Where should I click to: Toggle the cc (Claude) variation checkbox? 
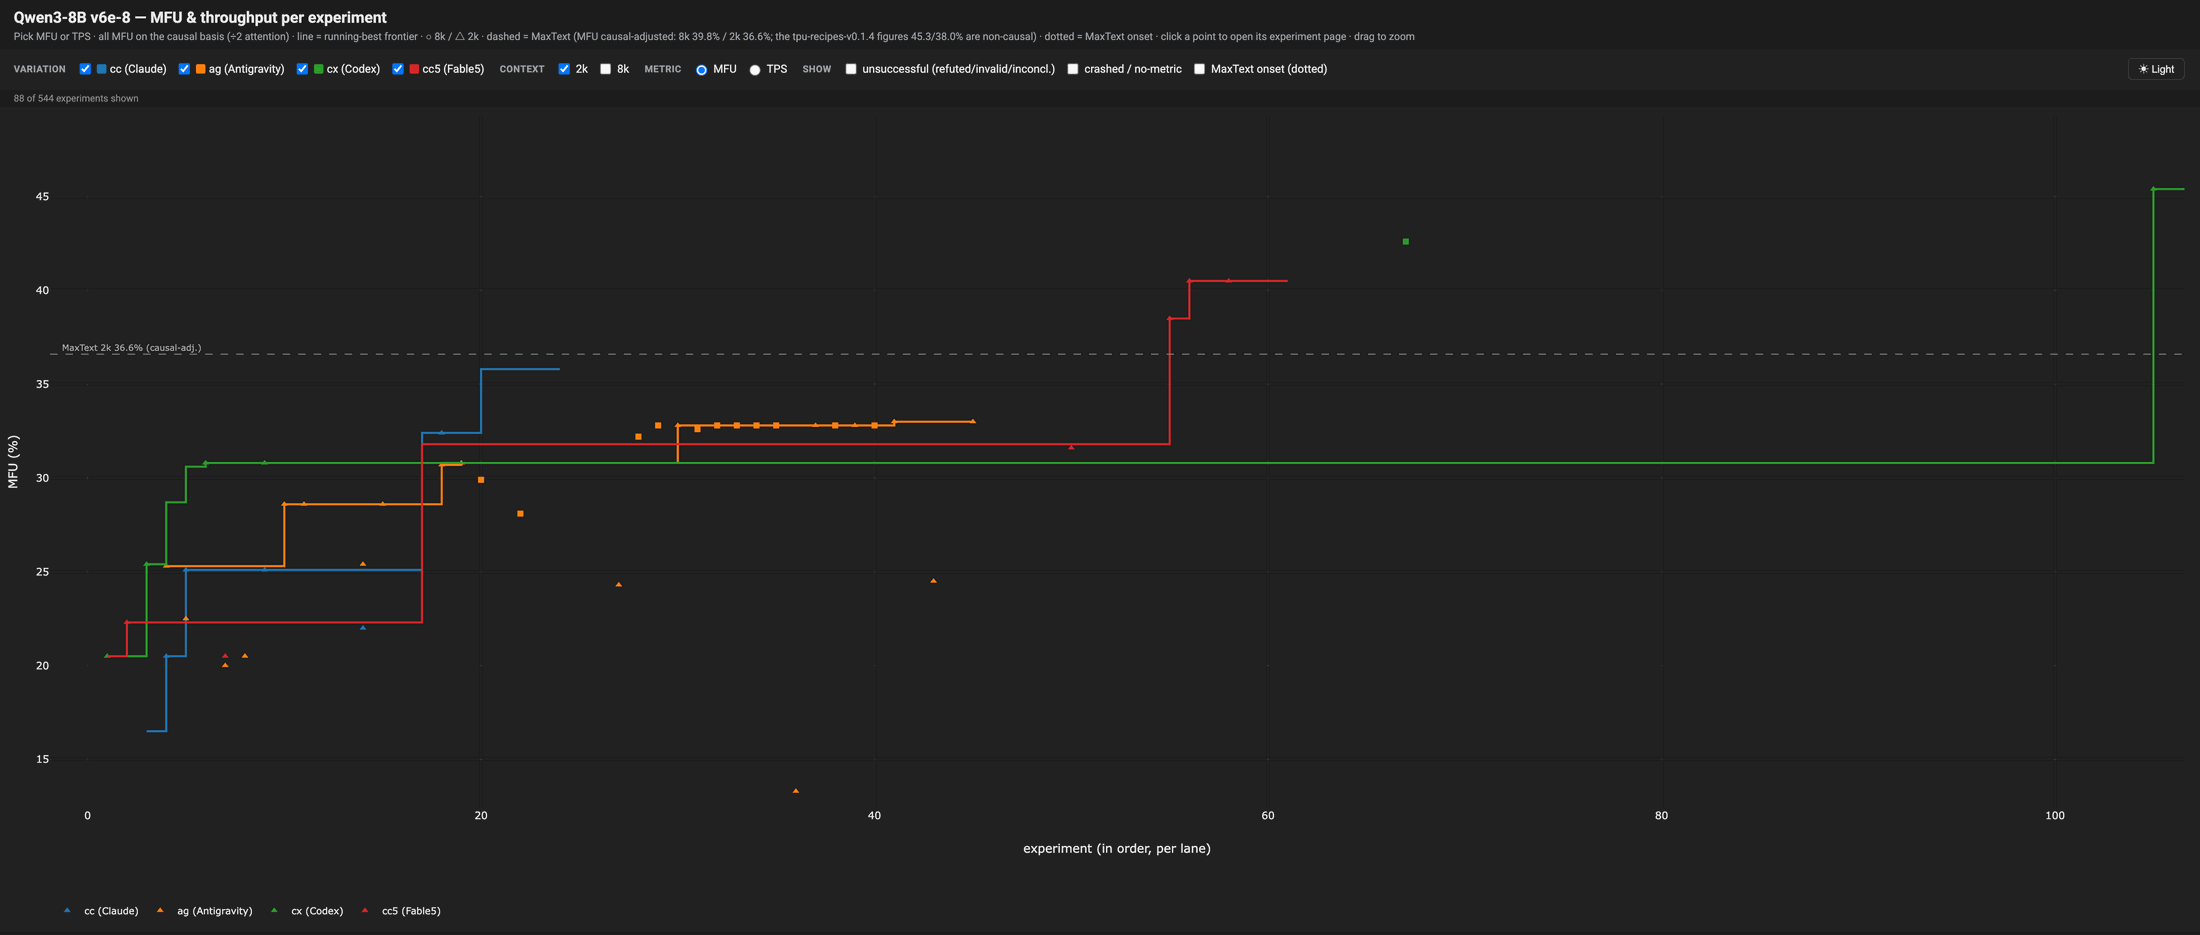coord(85,69)
